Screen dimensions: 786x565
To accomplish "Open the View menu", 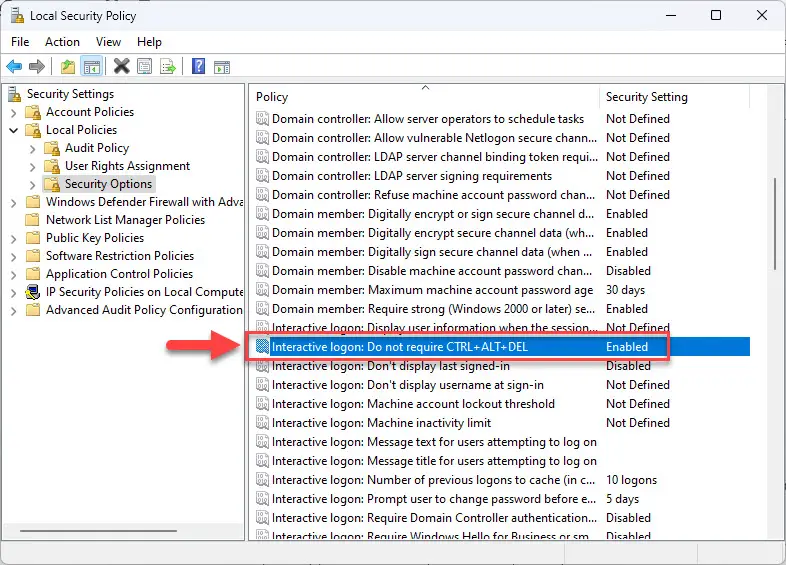I will (x=108, y=42).
